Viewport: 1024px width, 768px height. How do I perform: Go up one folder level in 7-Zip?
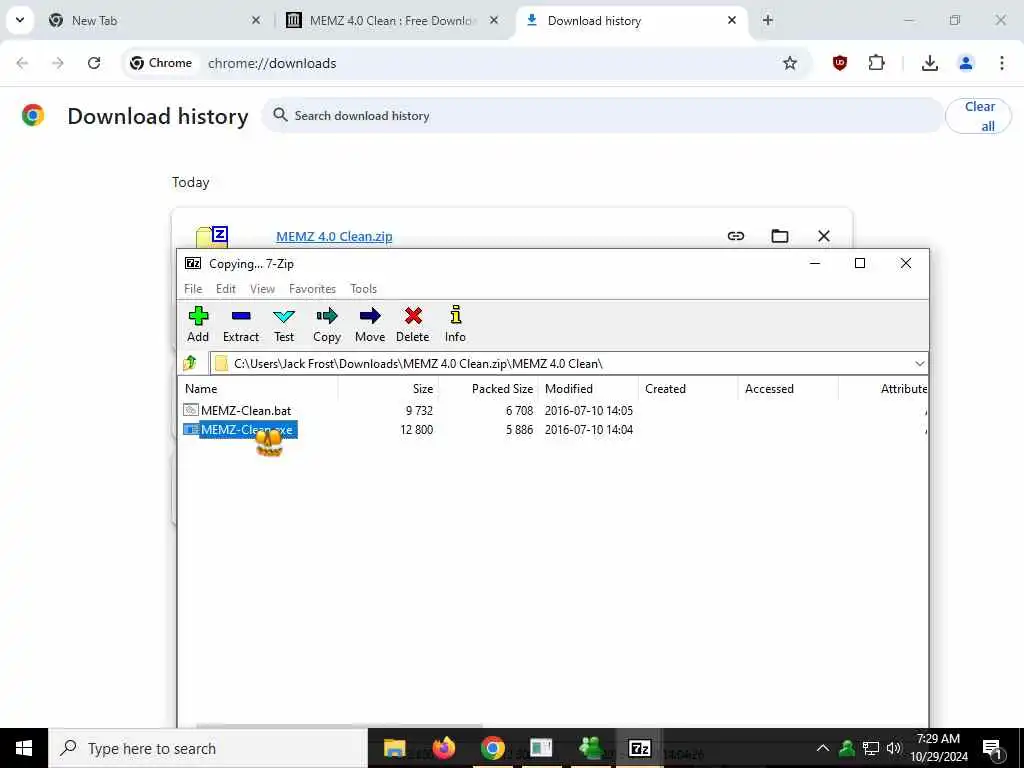[190, 363]
